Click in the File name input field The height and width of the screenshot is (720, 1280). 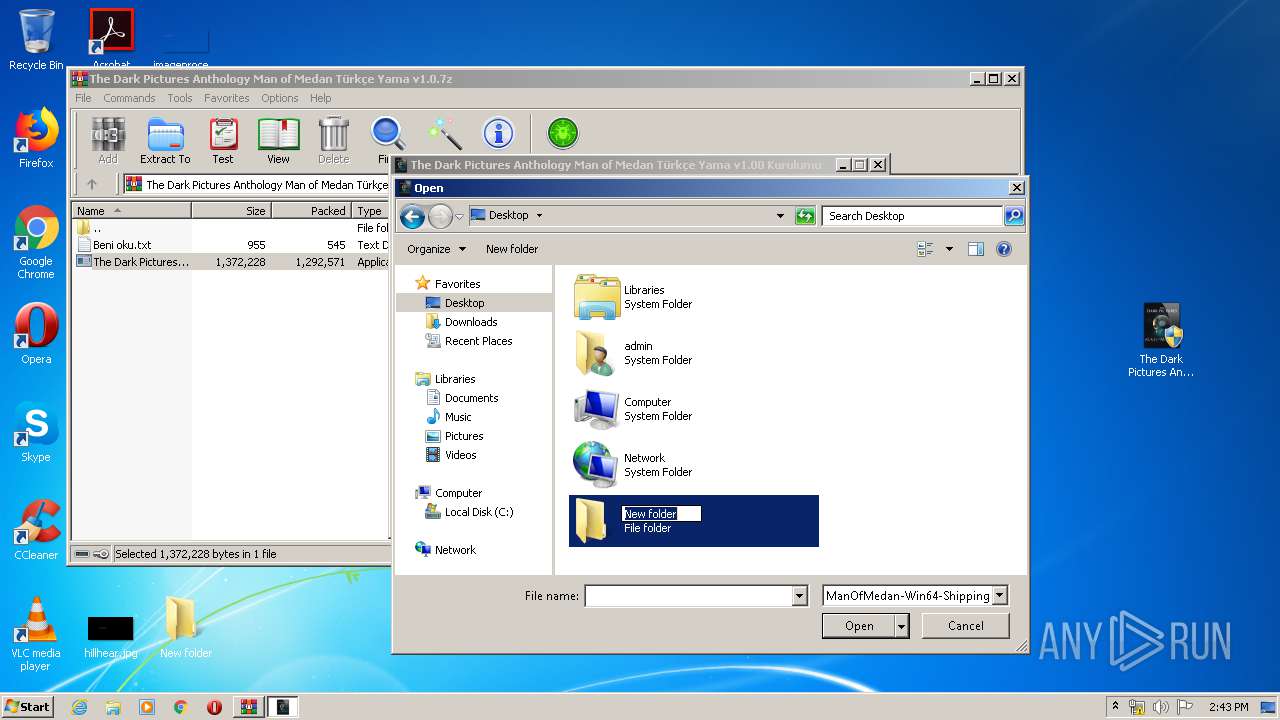689,596
